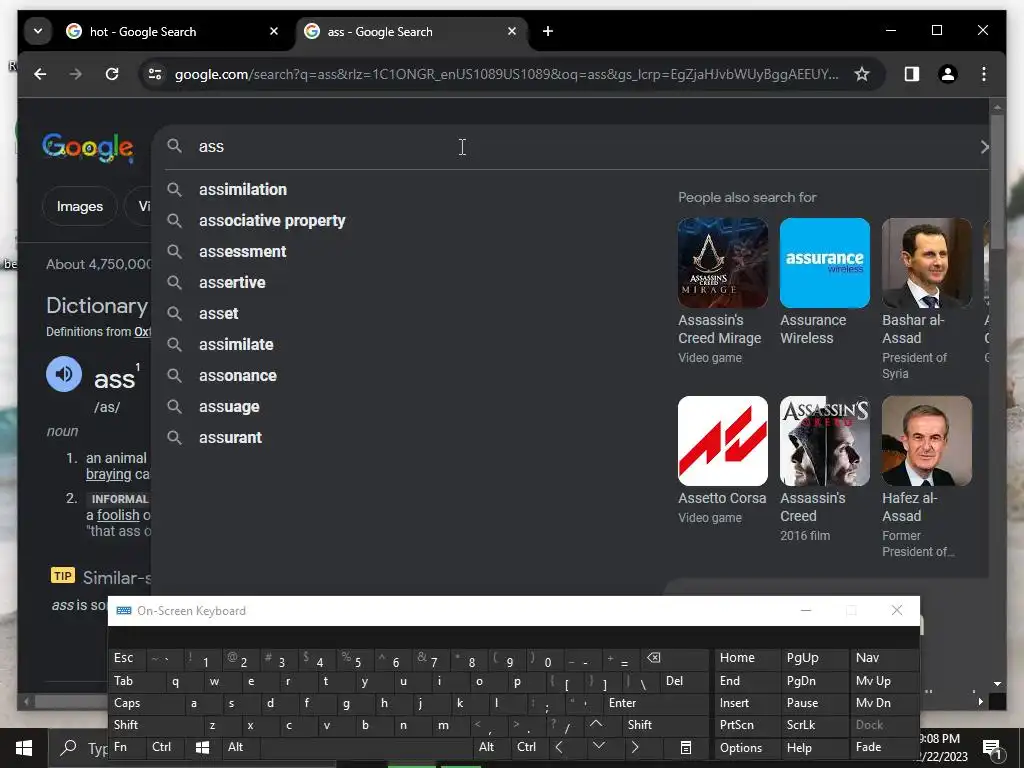
Task: Open a new tab with plus button
Action: coord(548,31)
